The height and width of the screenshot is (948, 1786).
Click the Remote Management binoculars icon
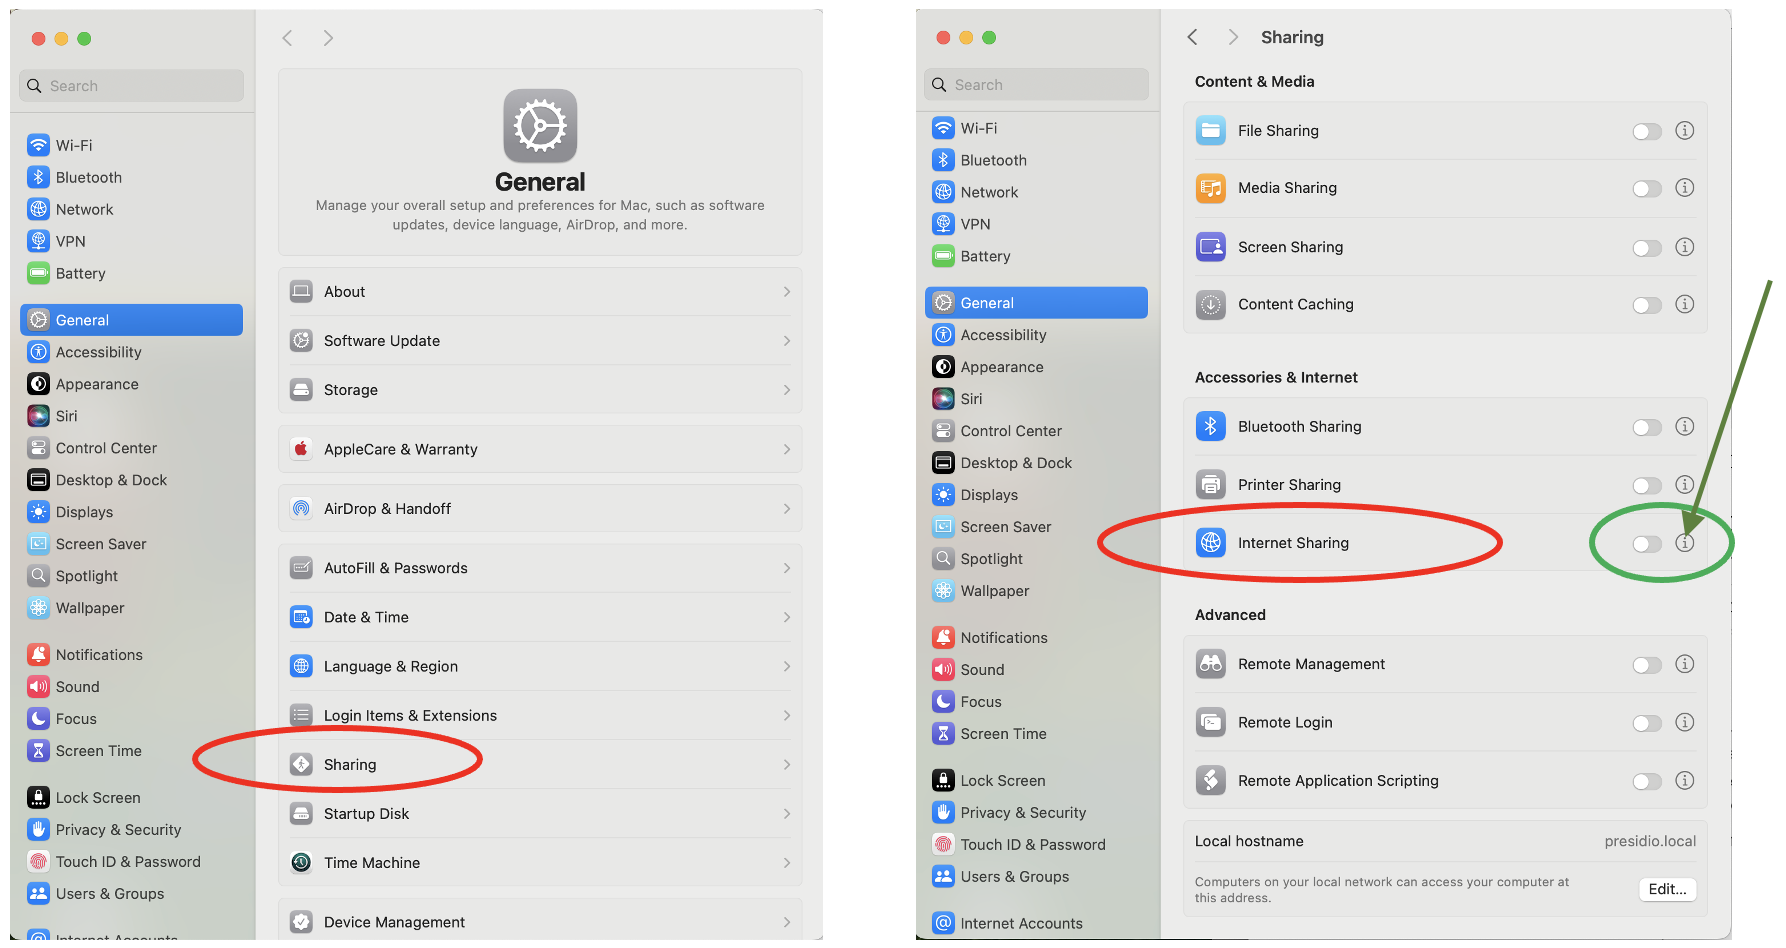pos(1211,664)
